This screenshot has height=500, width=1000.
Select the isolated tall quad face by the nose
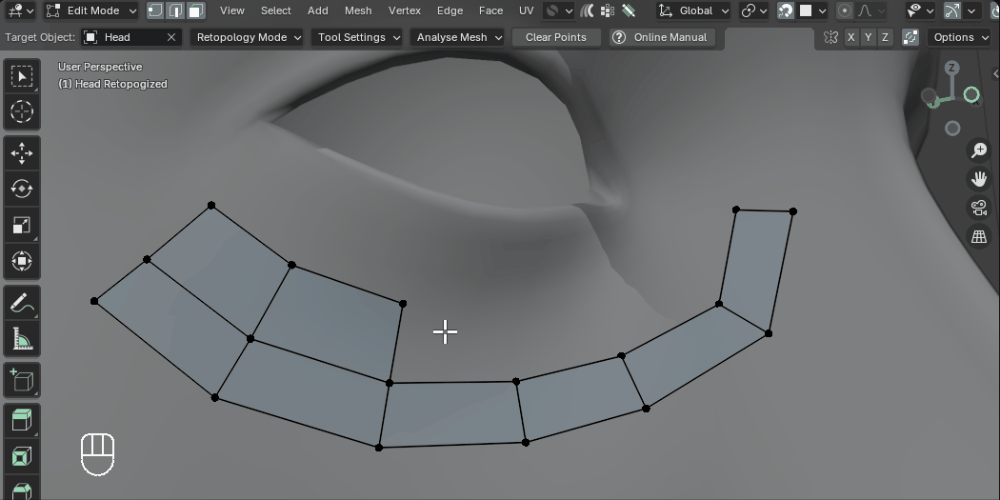point(756,268)
